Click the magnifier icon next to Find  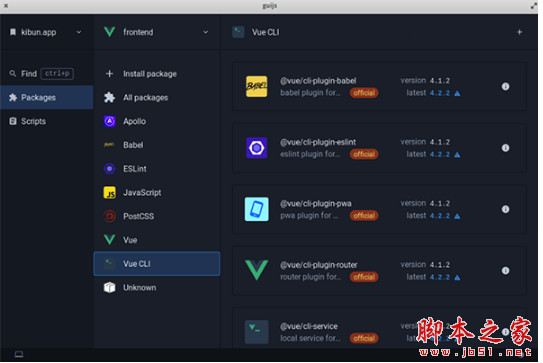click(x=13, y=74)
